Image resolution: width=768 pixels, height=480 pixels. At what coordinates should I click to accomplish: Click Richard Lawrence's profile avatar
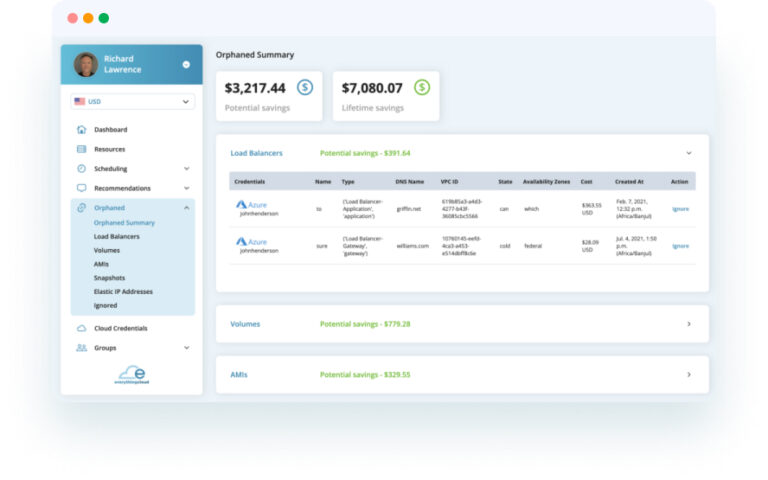(x=86, y=65)
